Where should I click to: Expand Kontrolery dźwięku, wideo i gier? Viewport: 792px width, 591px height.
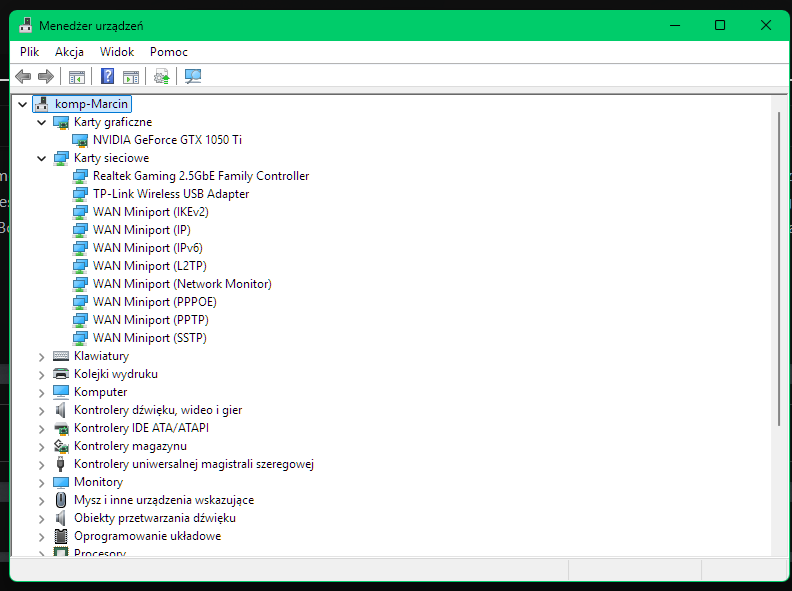(41, 410)
